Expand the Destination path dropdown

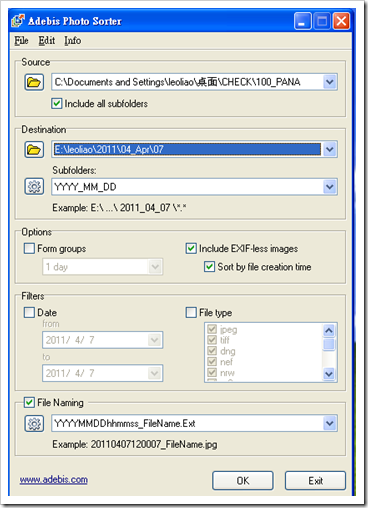point(330,149)
